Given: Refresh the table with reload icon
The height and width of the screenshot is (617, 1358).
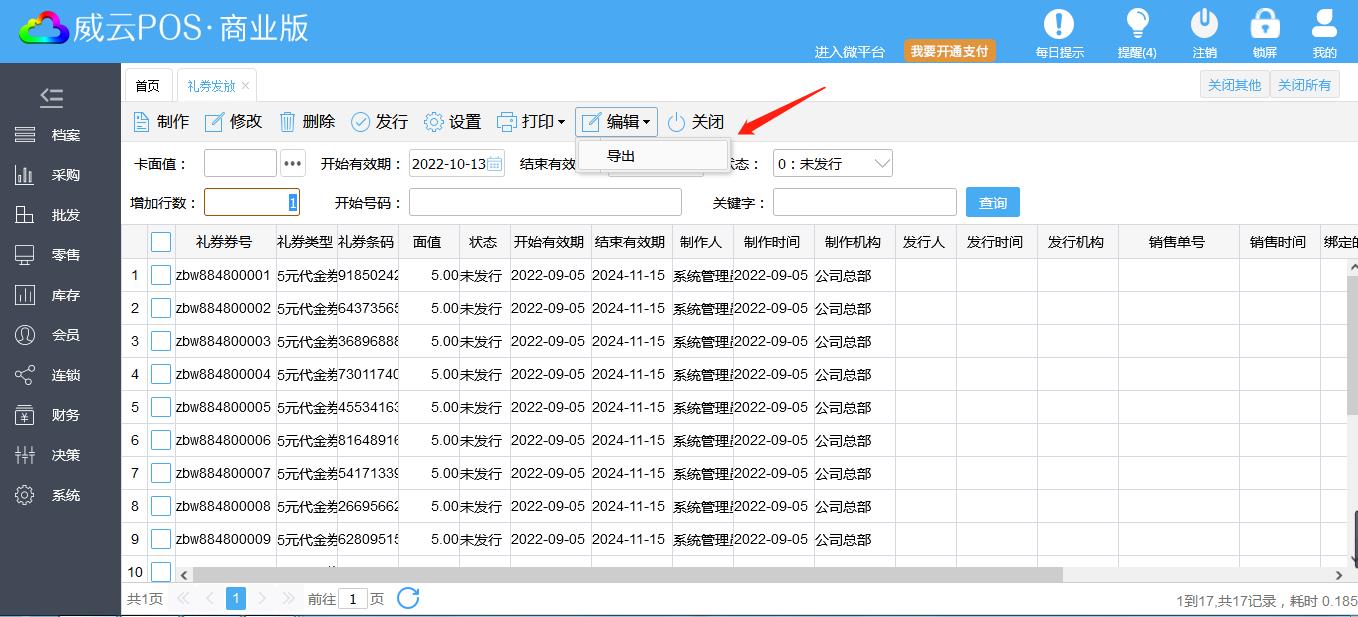Looking at the screenshot, I should 408,598.
